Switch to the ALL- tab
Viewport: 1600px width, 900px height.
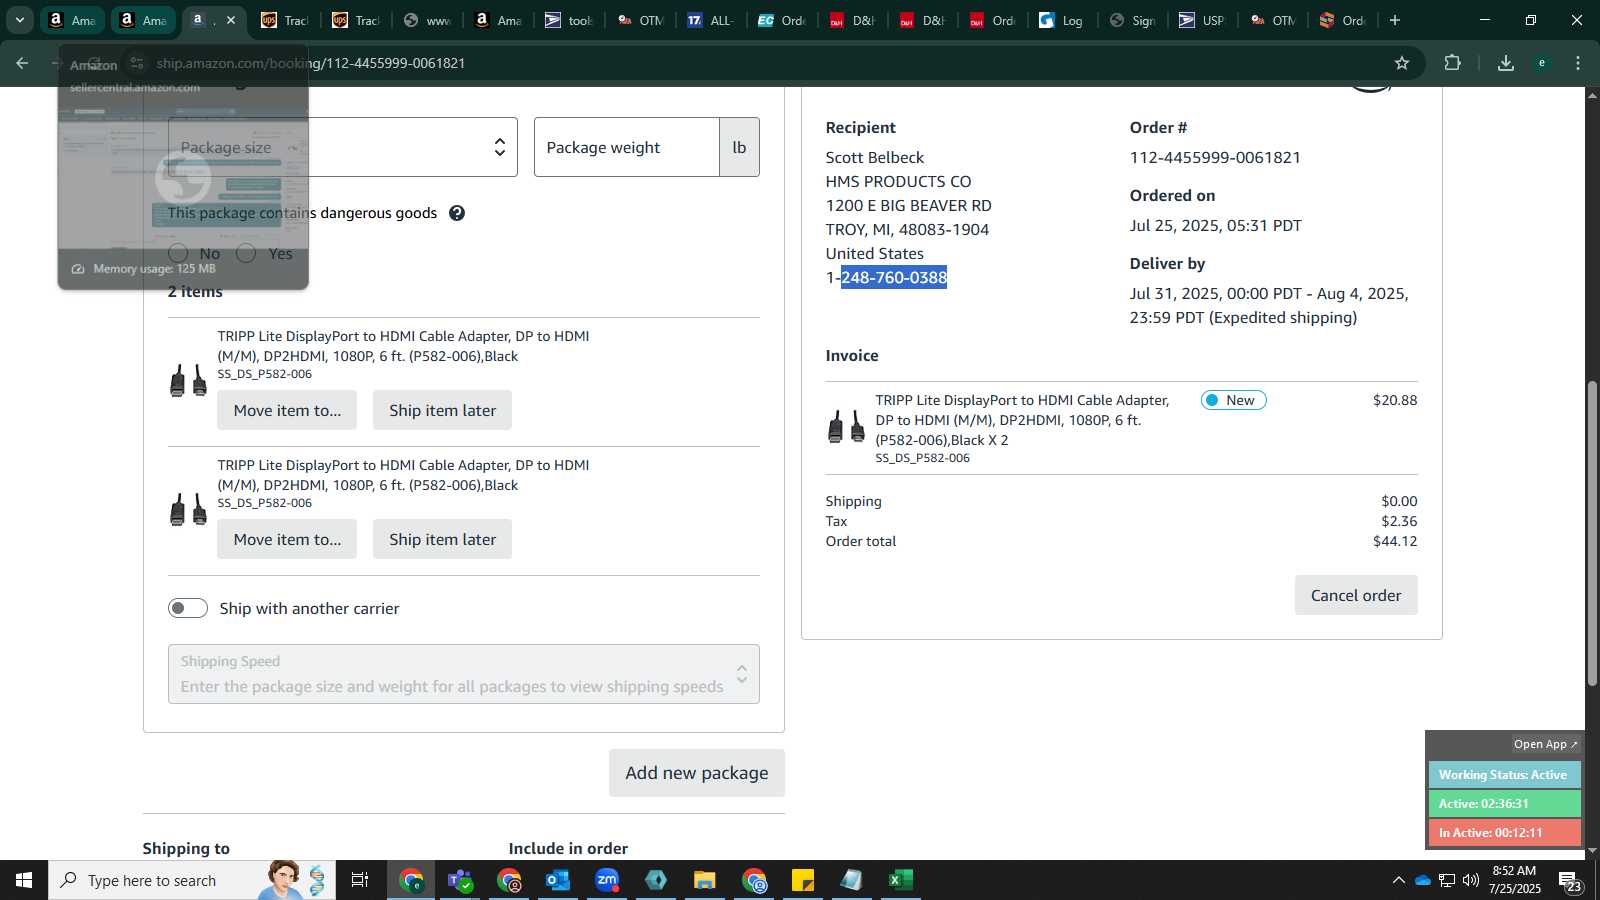(x=710, y=20)
